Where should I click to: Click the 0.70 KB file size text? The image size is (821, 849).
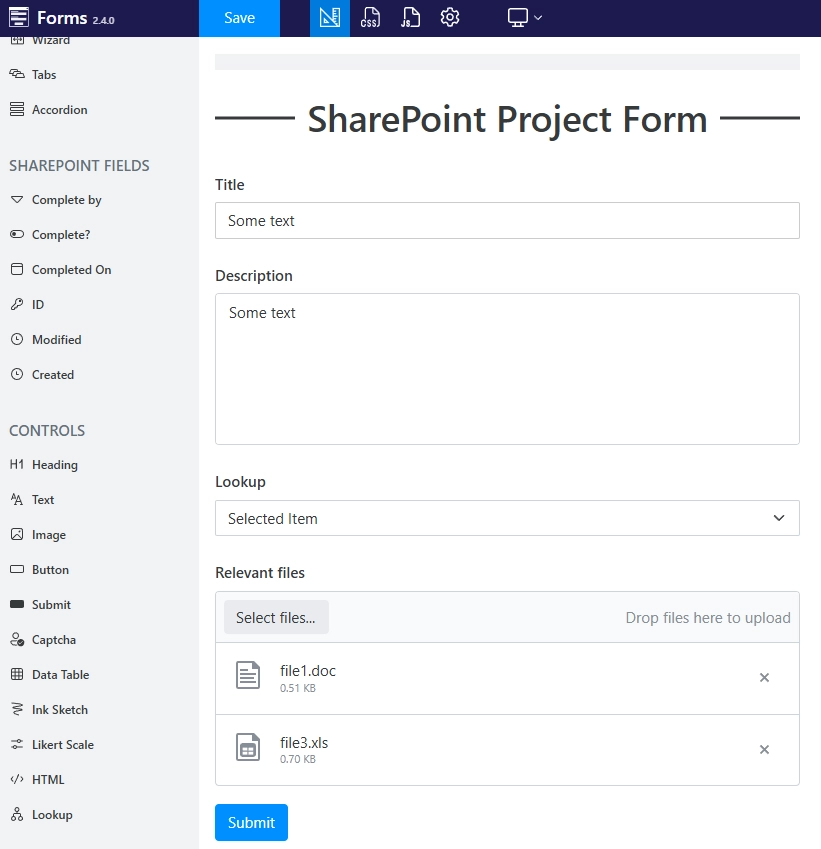298,759
